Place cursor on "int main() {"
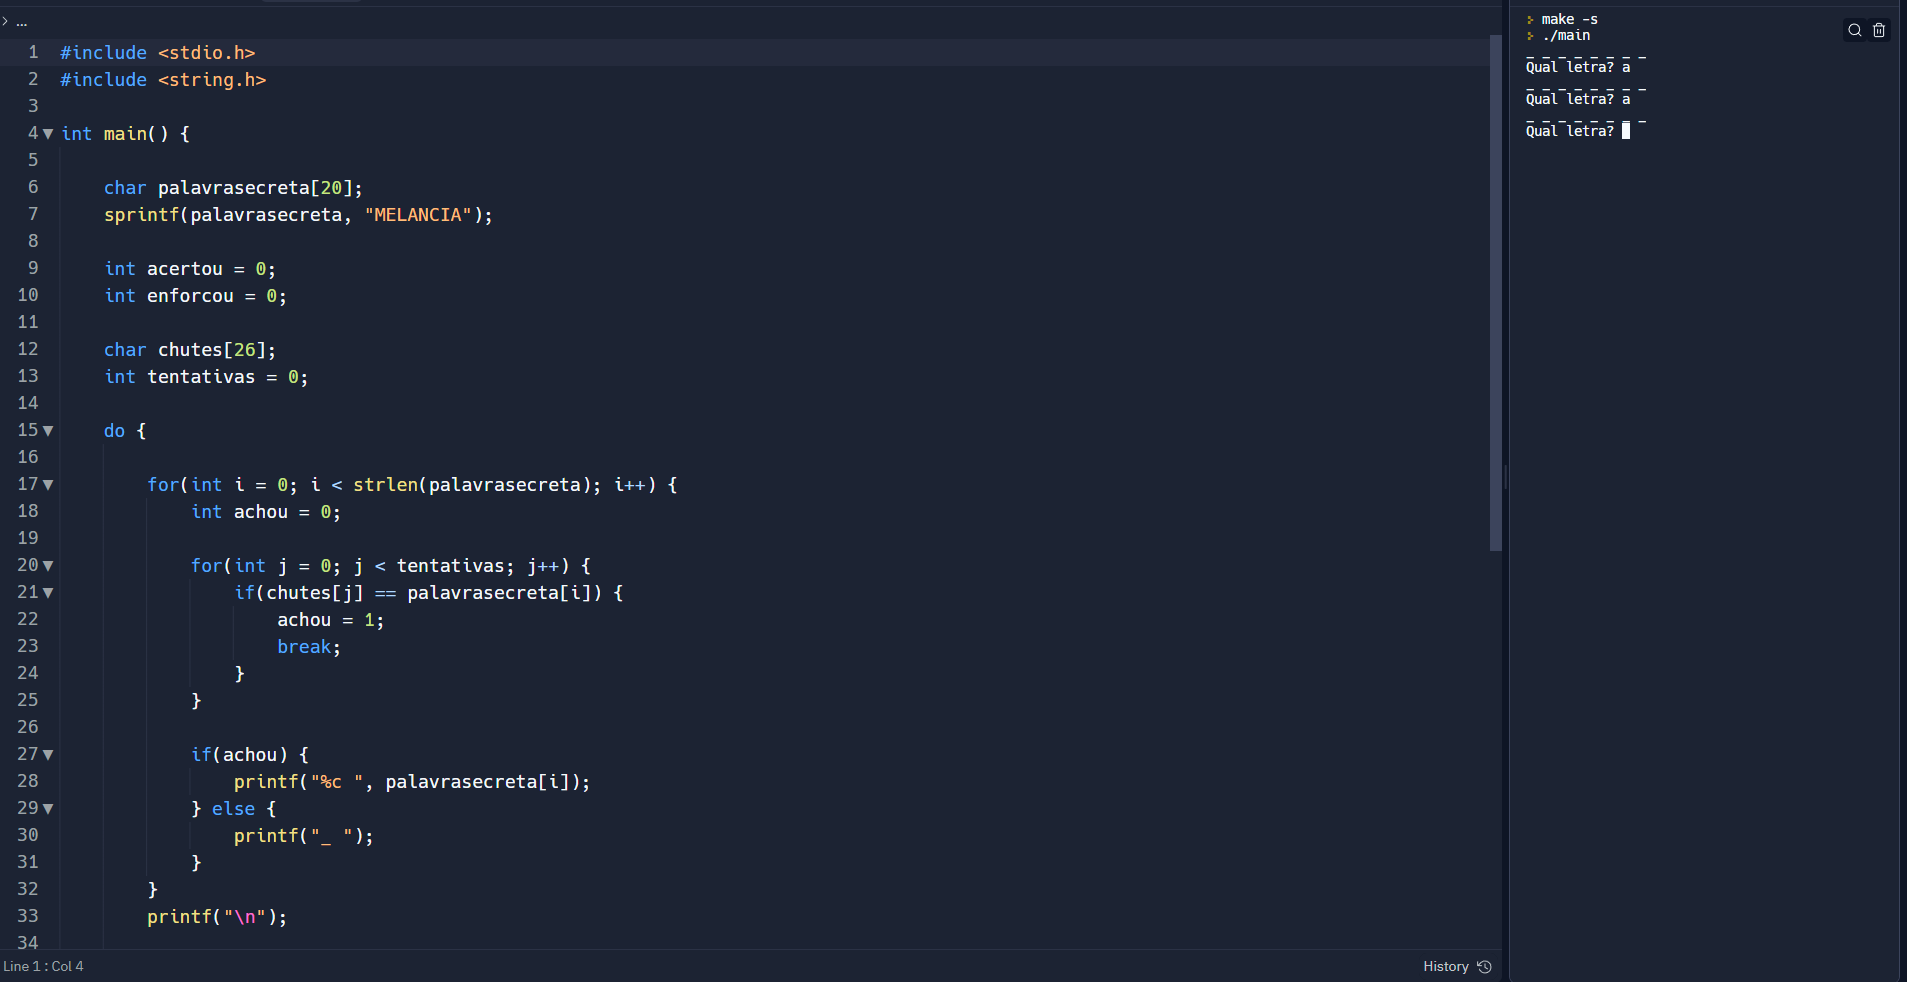The width and height of the screenshot is (1907, 982). click(125, 134)
